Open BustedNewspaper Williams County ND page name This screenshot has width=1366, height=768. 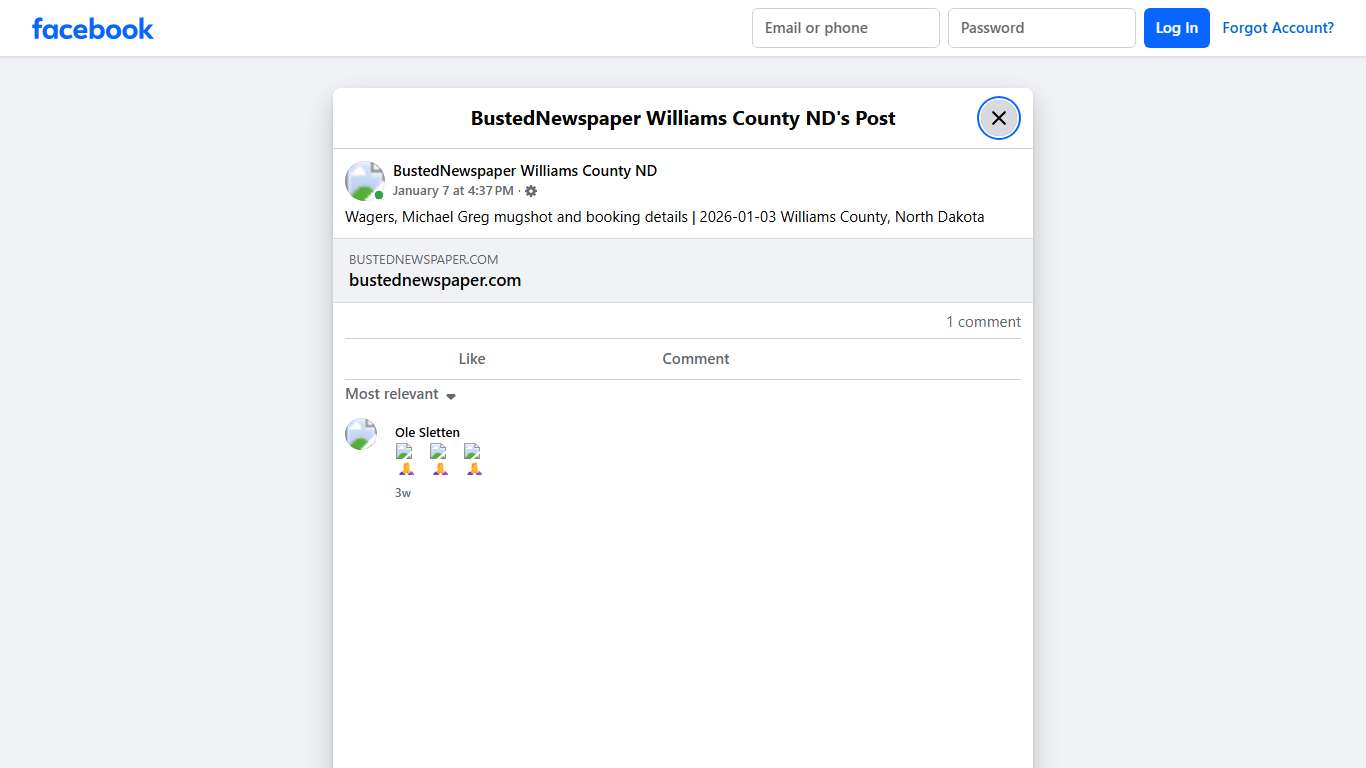click(524, 171)
